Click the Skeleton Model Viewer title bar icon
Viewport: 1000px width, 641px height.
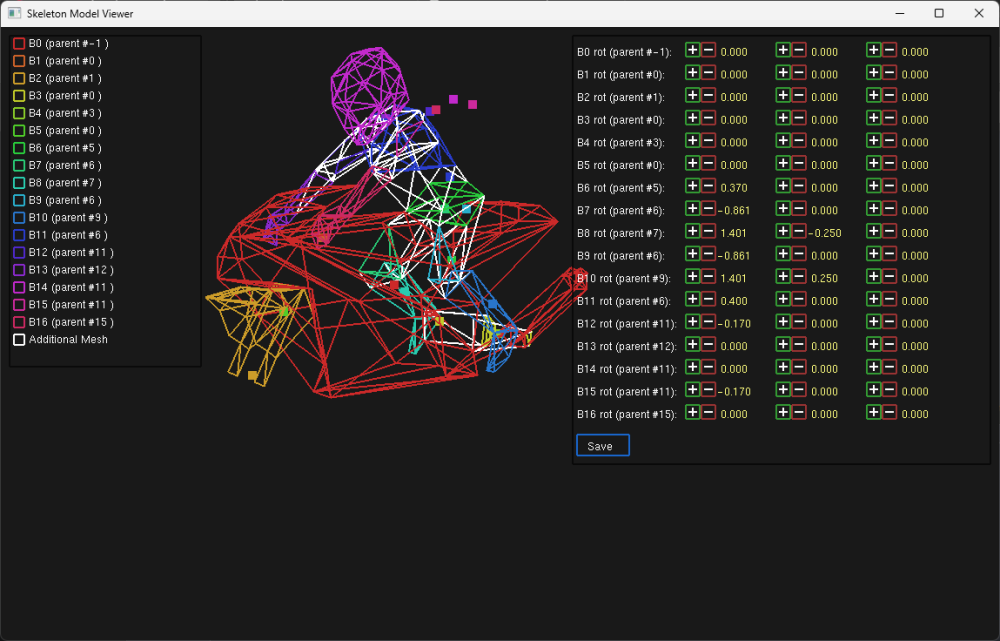(14, 13)
